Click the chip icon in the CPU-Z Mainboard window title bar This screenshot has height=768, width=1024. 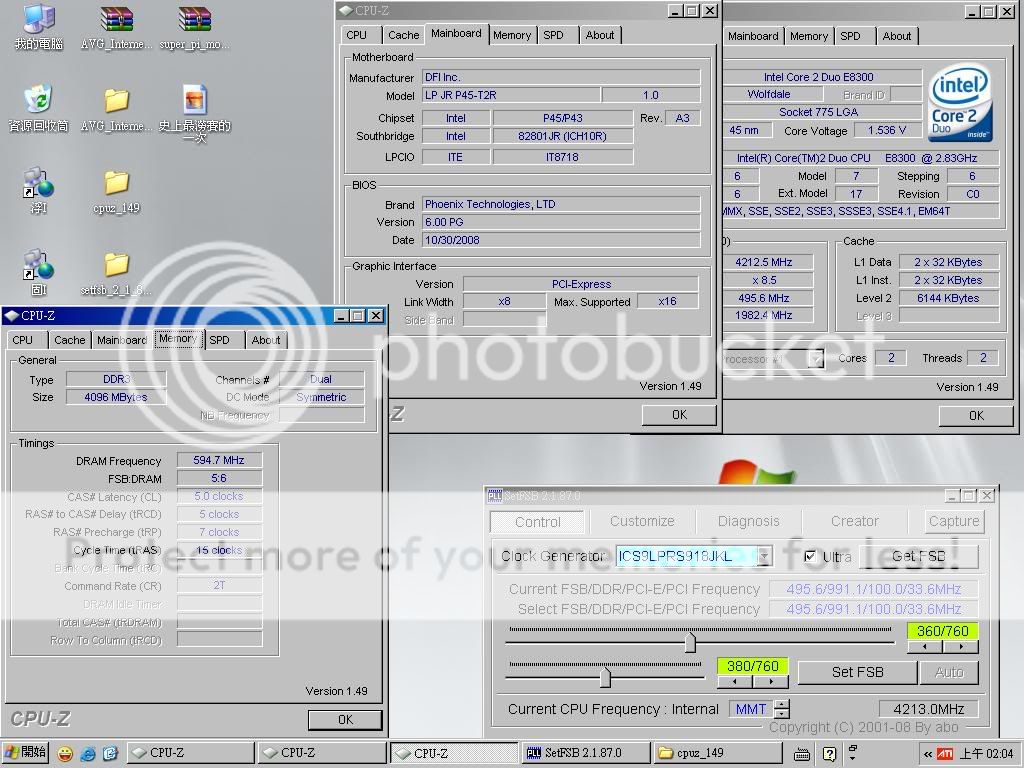point(346,10)
